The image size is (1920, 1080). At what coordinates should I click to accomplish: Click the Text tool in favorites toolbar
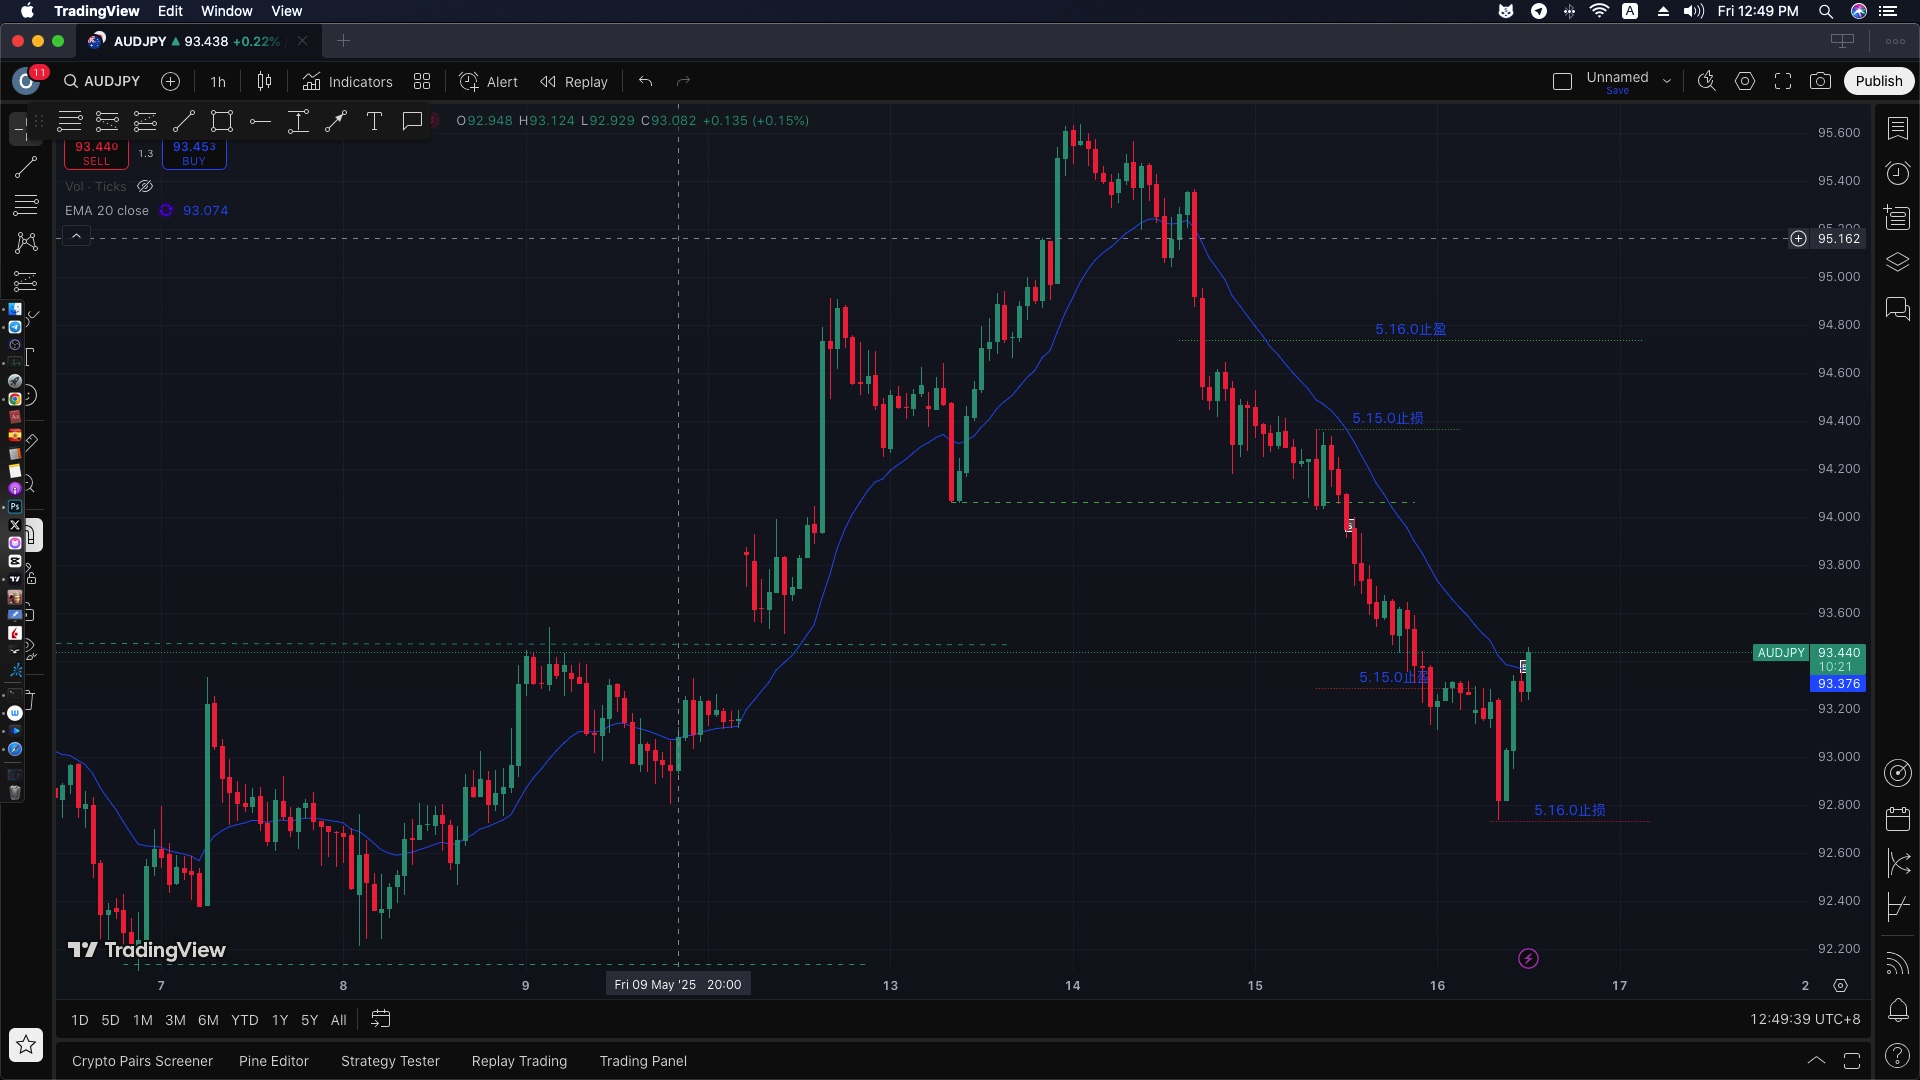tap(374, 122)
